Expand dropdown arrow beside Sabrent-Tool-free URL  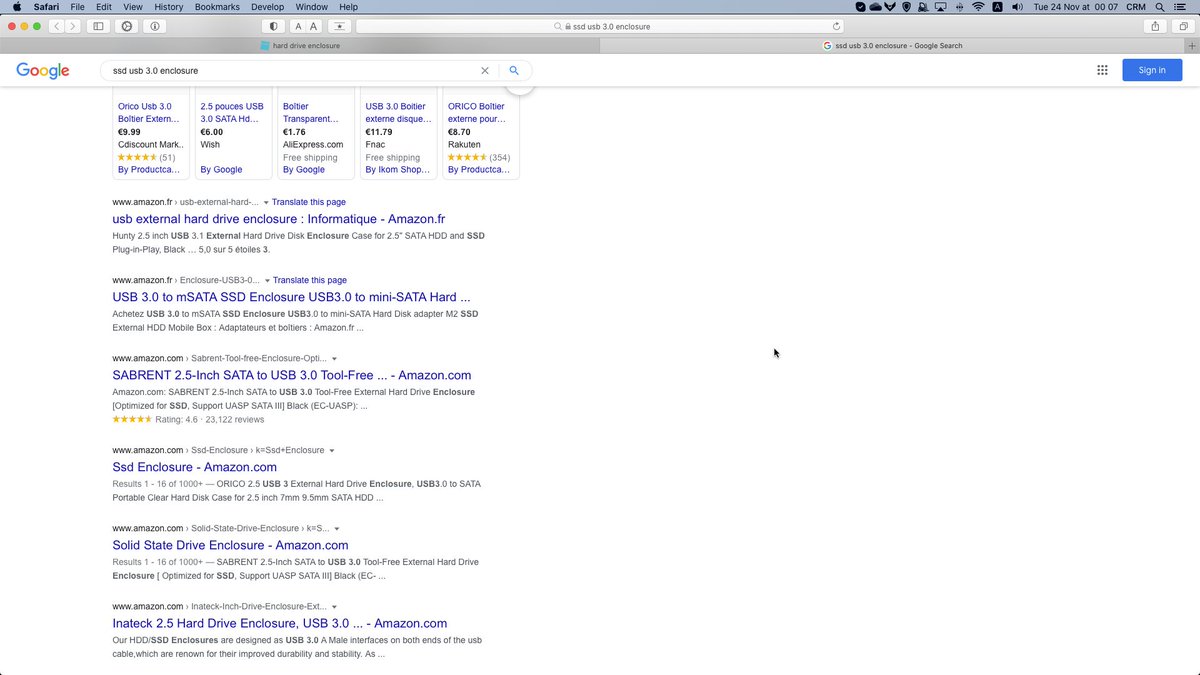coord(334,359)
